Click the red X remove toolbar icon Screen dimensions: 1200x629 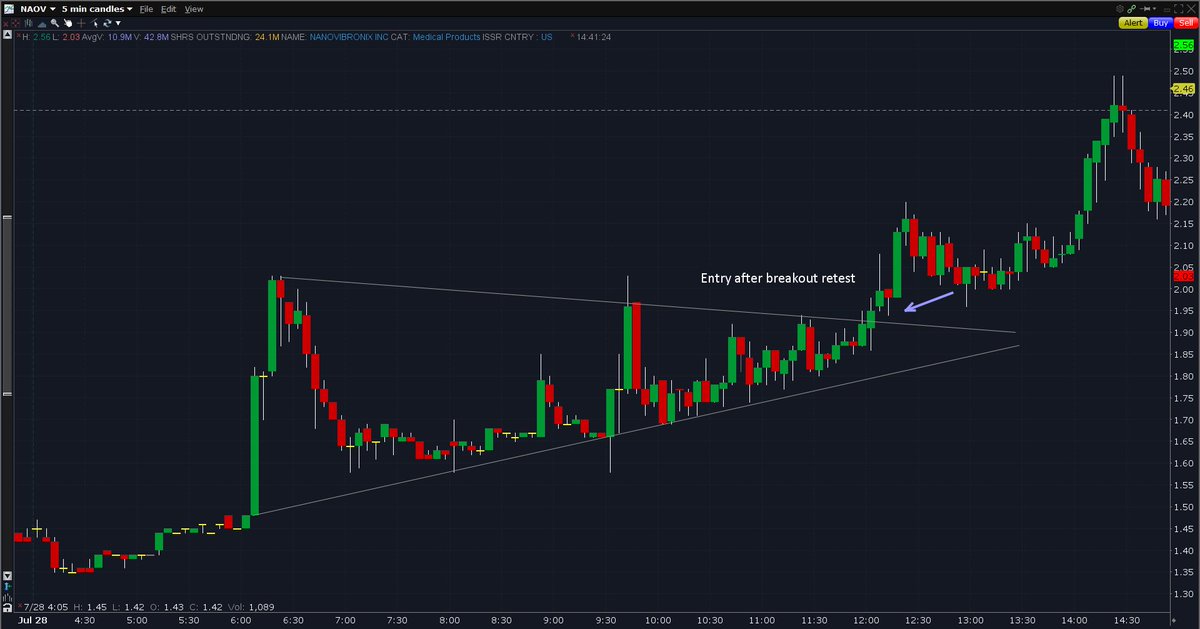[x=5, y=24]
